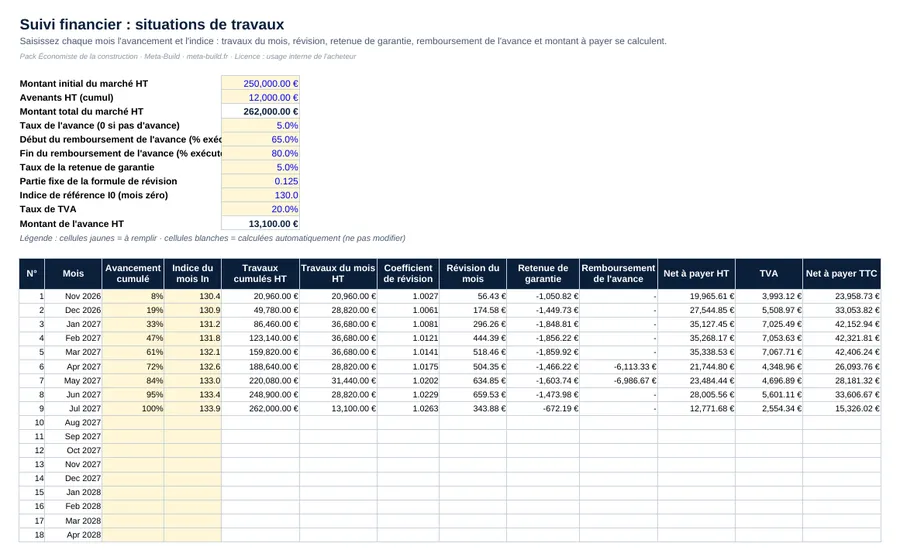Select the initial market amount 250,000.00 € cell
The image size is (900, 557).
point(260,83)
